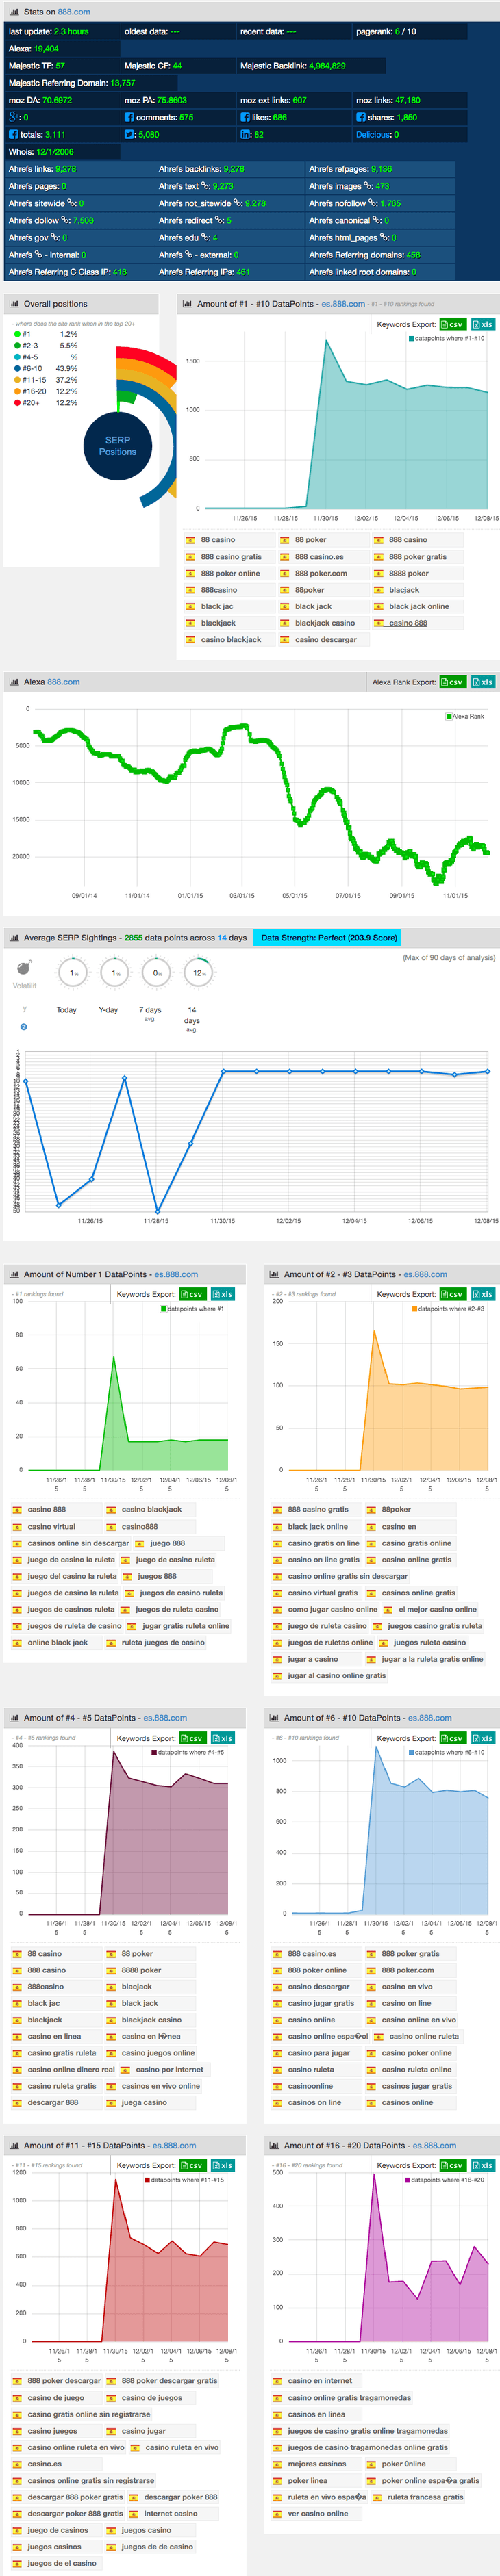Viewport: 500px width, 2576px height.
Task: Select the Today gauge showing 1%
Action: coord(73,972)
